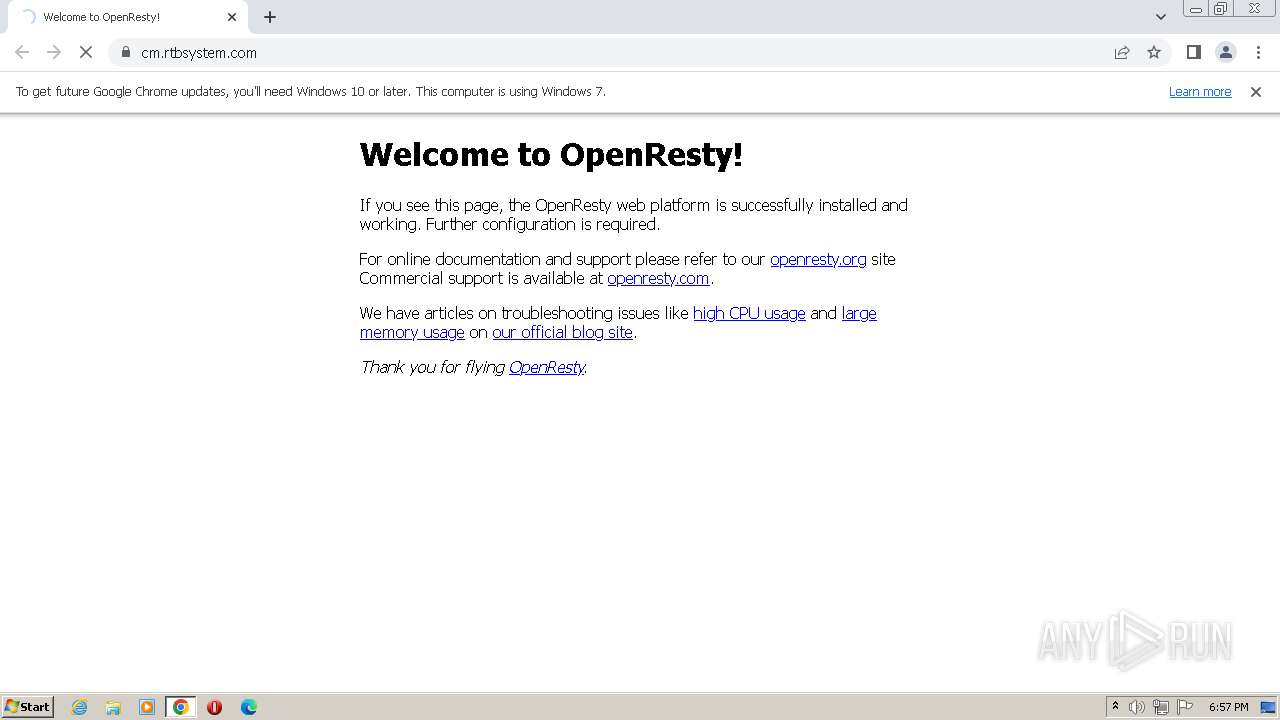This screenshot has width=1280, height=720.
Task: Open the Action Center flag icon
Action: coord(1185,707)
